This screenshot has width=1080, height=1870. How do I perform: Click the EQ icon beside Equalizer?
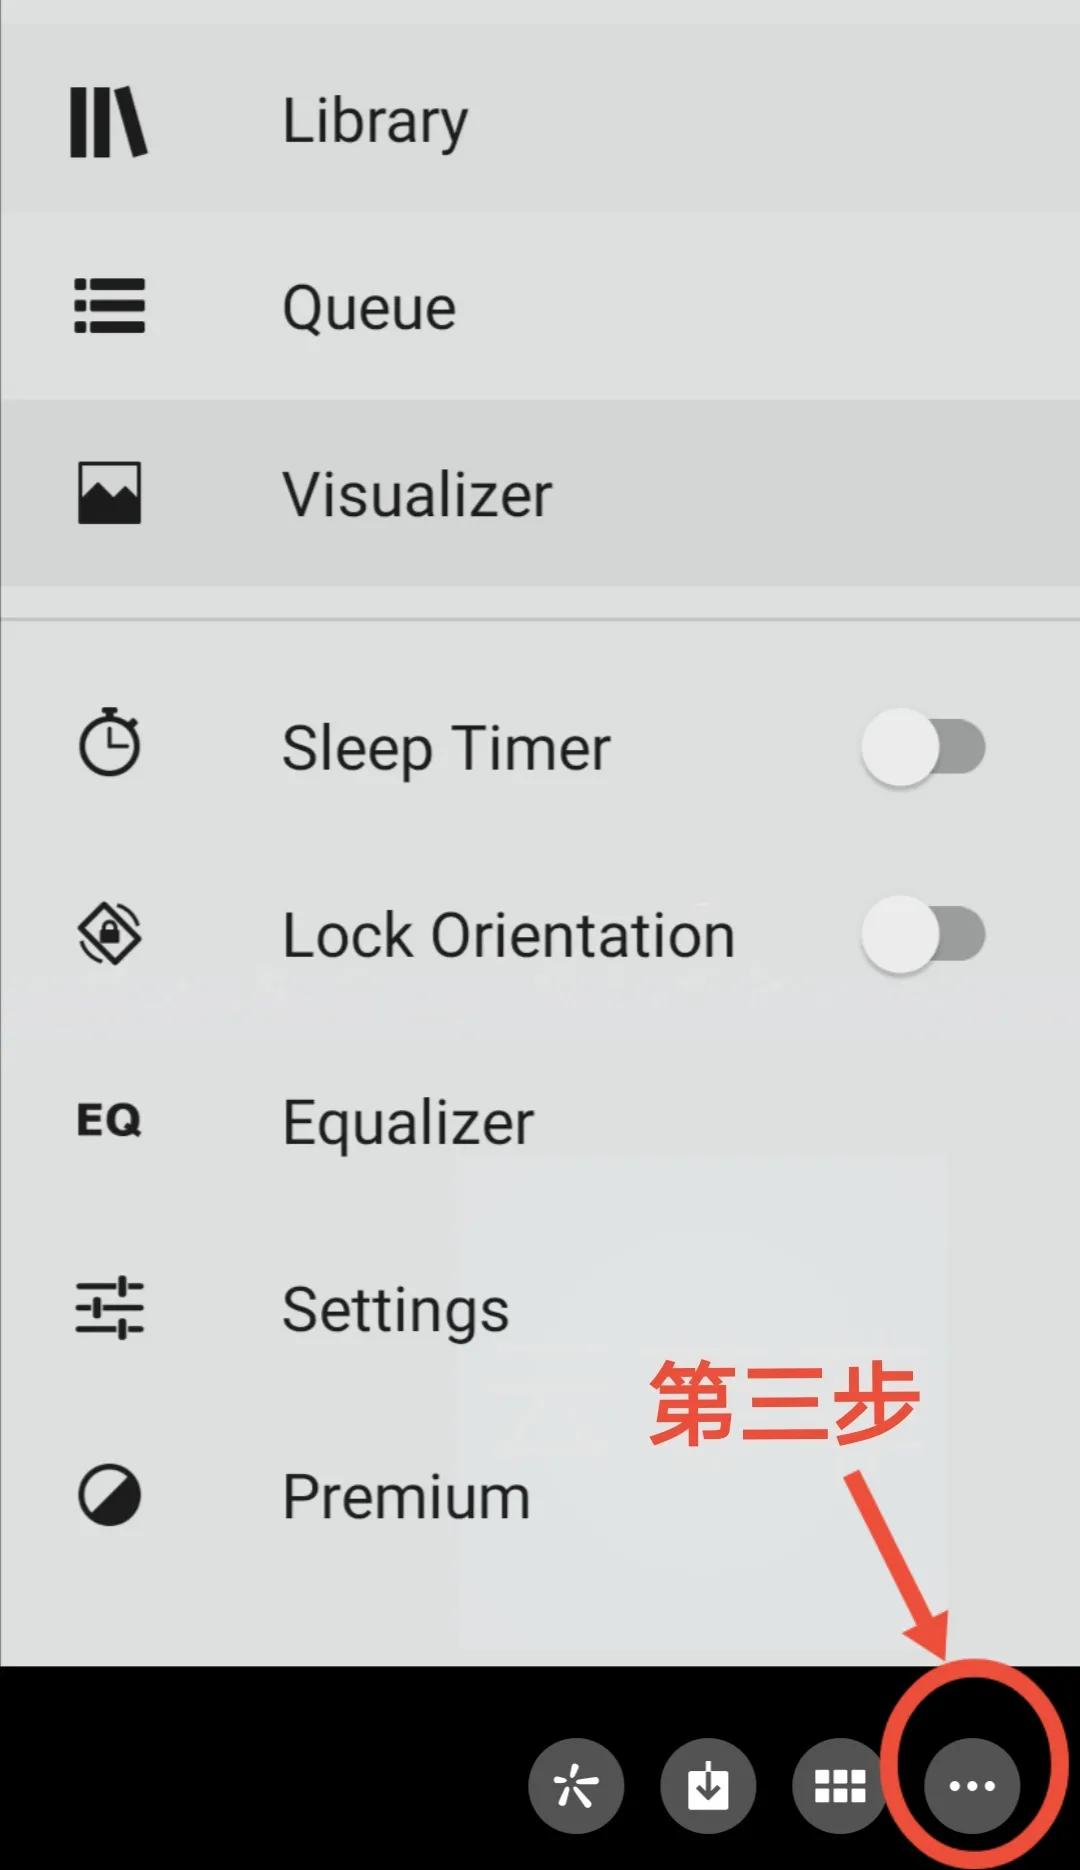[x=109, y=1121]
